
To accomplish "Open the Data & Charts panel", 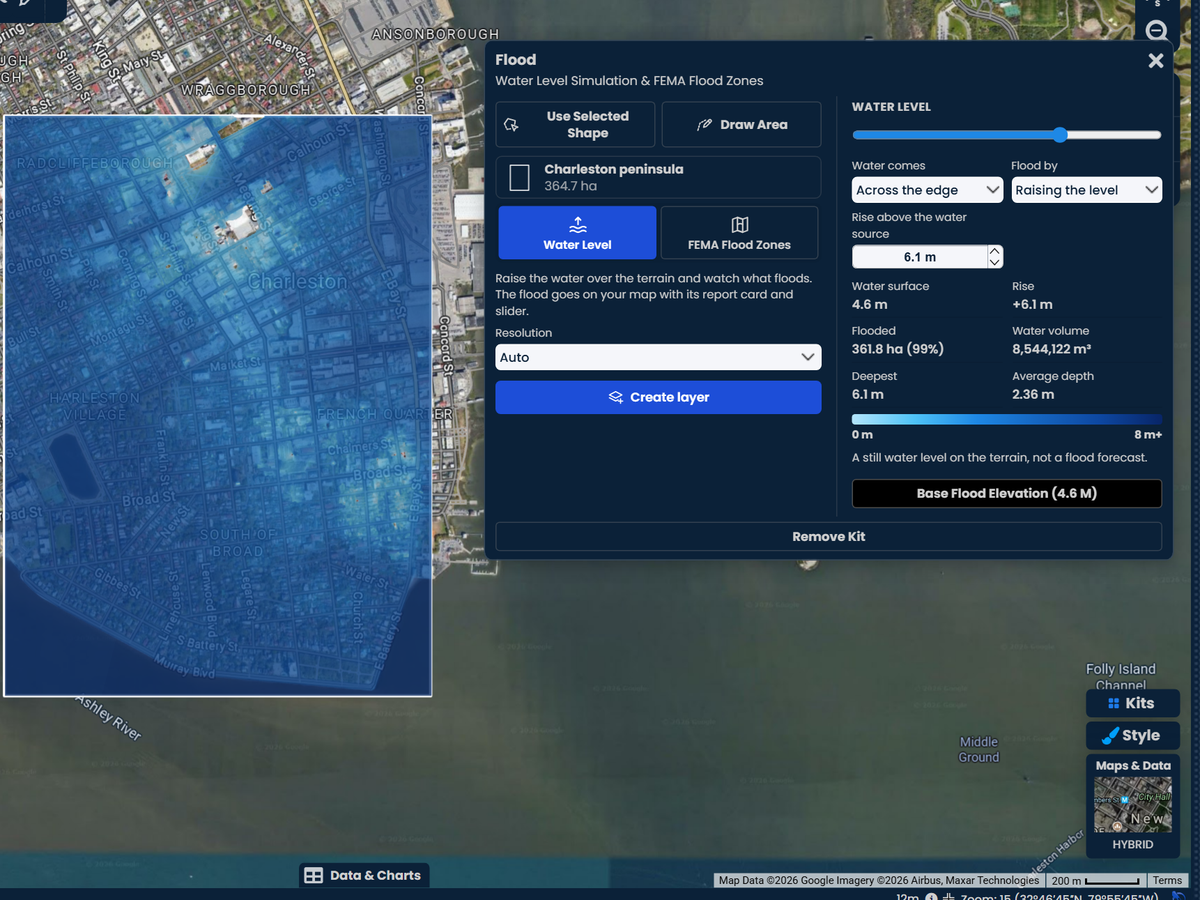I will pos(364,875).
